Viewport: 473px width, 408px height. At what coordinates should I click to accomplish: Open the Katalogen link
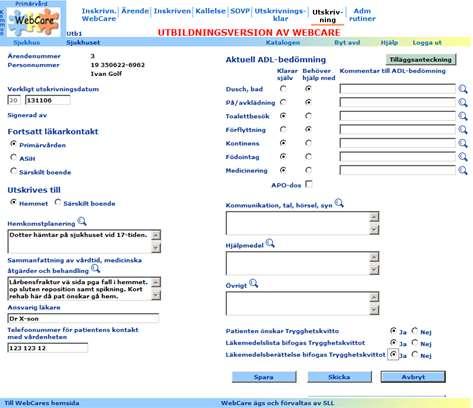[x=283, y=43]
